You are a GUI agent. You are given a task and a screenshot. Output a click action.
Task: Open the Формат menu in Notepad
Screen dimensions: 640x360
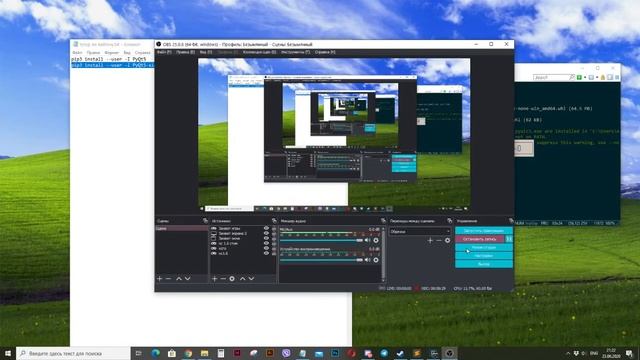click(111, 53)
